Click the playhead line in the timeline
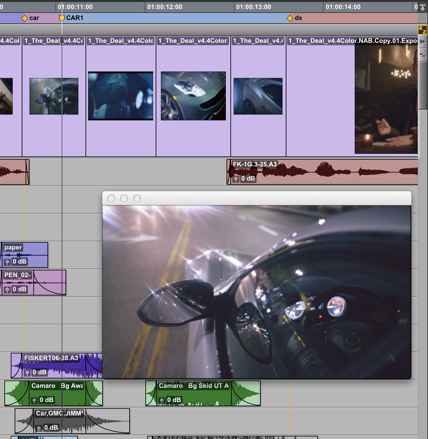 tap(62, 200)
